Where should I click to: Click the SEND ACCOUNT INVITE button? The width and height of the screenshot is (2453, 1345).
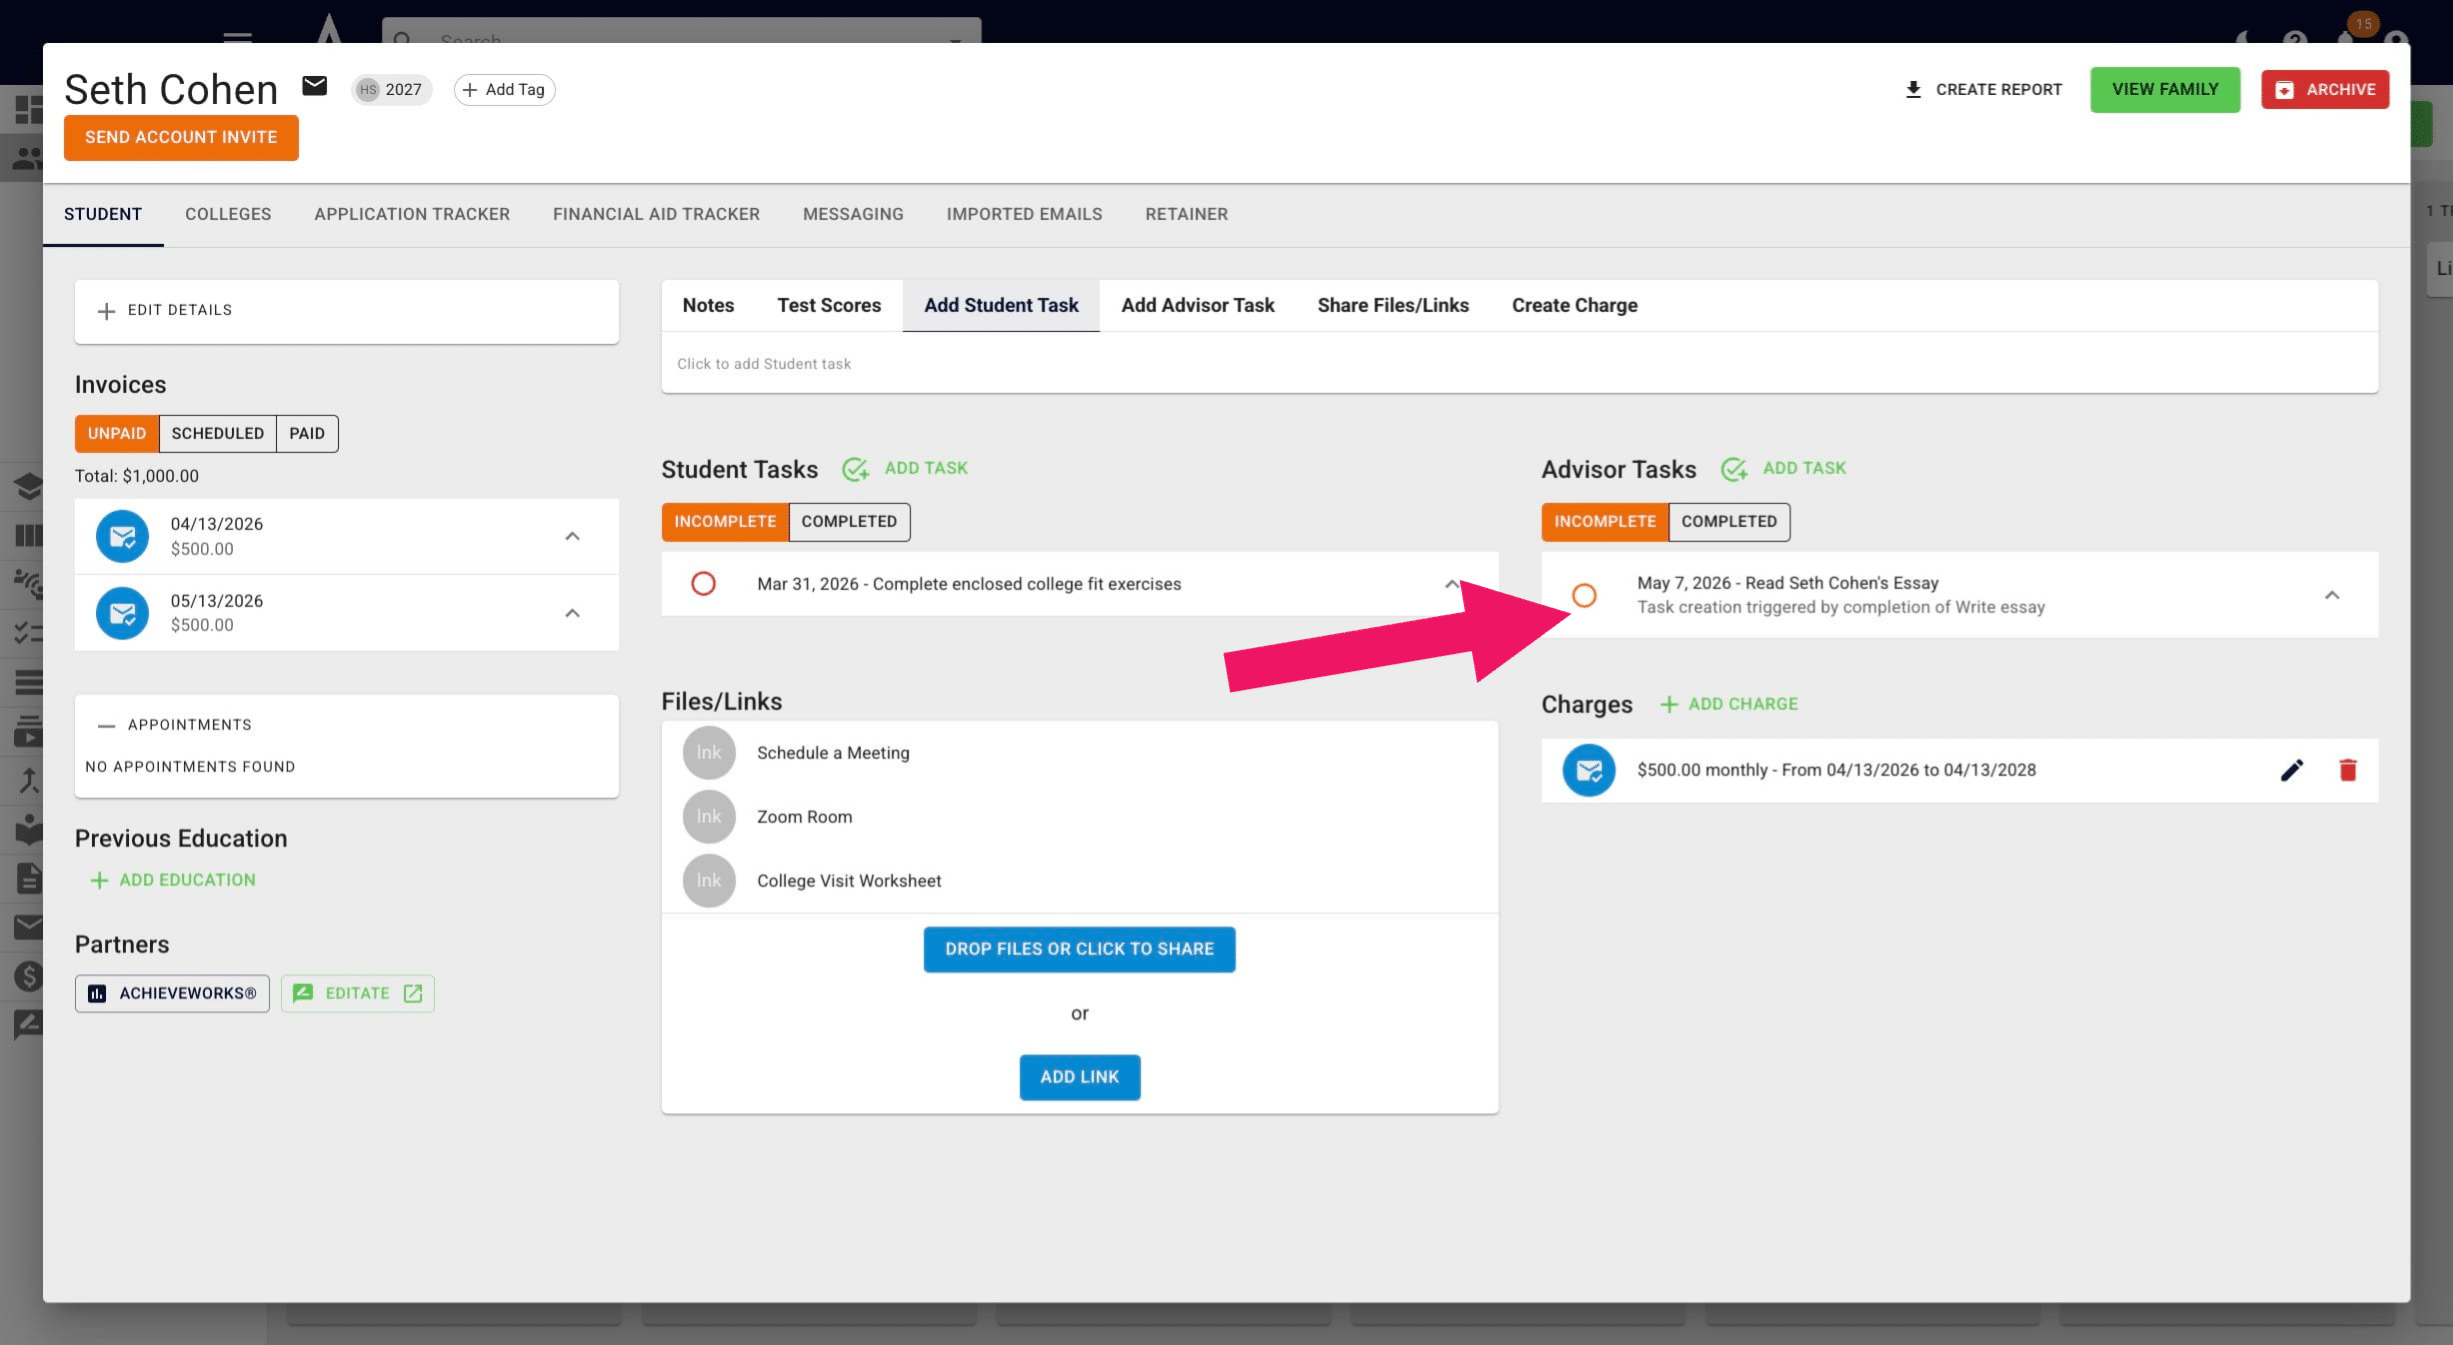(x=181, y=137)
